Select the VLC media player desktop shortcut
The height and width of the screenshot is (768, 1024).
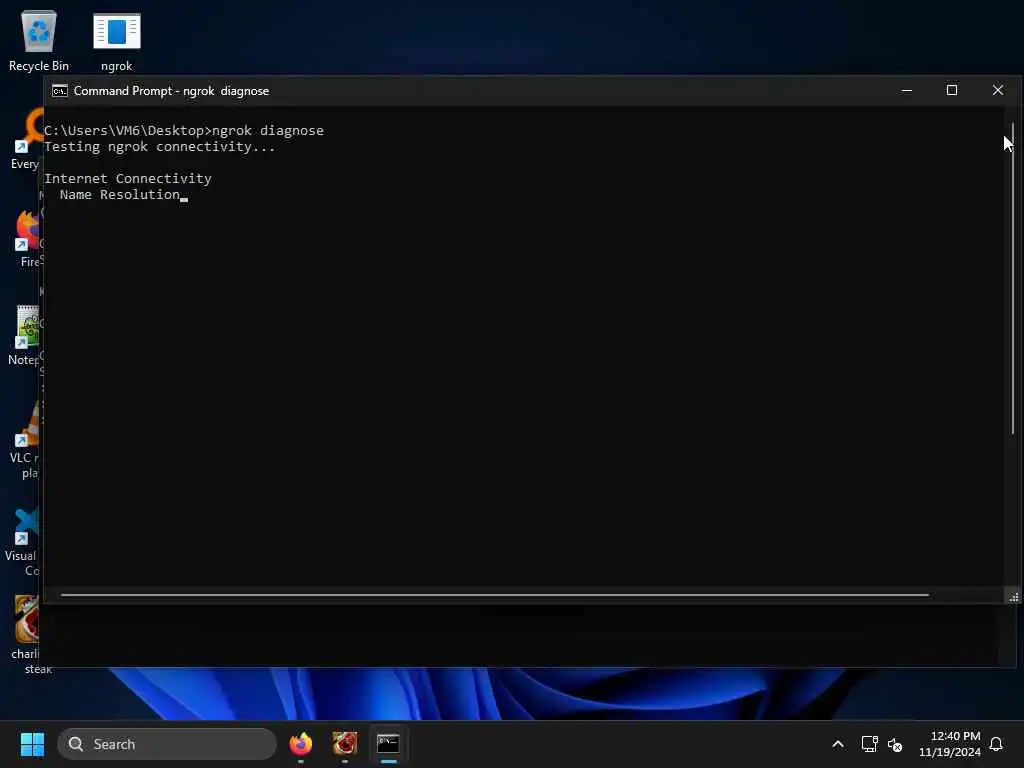[25, 441]
